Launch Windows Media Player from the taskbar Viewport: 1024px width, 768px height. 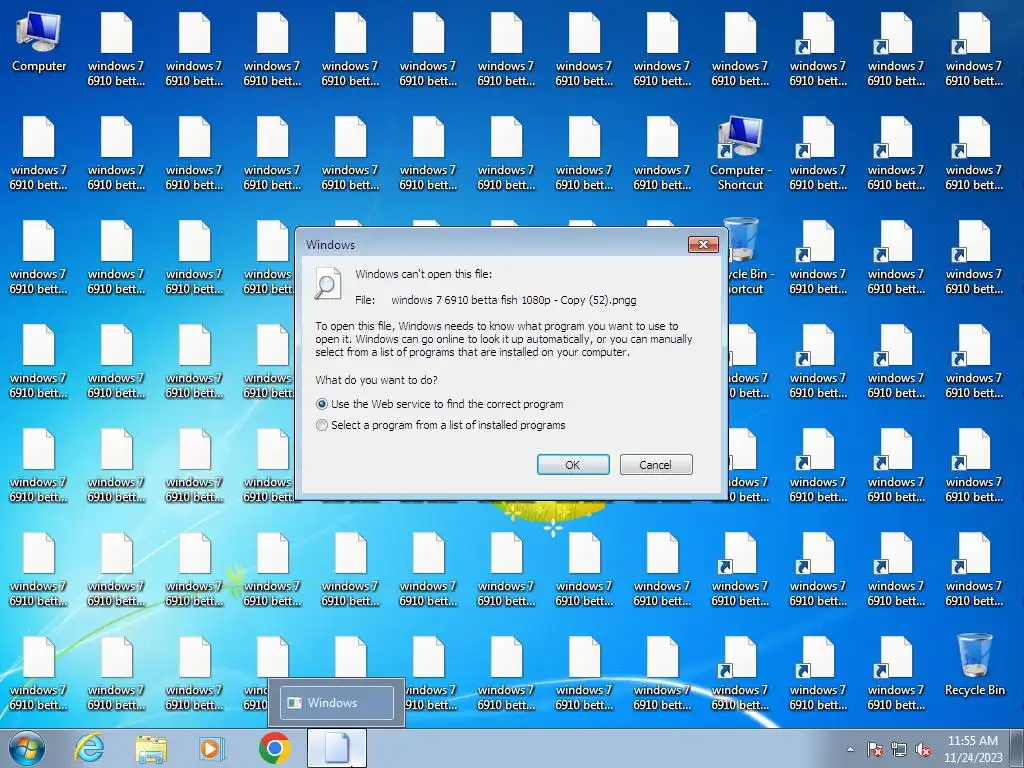click(x=211, y=748)
